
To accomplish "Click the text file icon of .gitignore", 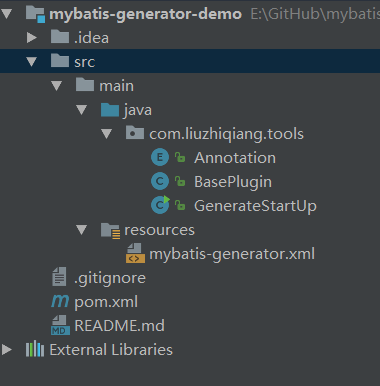I will tap(59, 277).
